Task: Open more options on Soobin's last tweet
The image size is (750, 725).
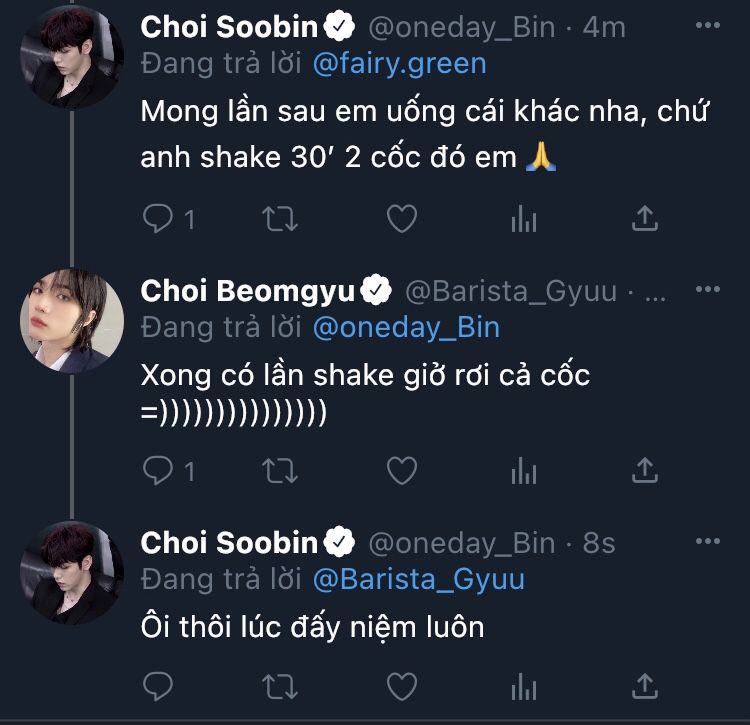Action: coord(707,541)
